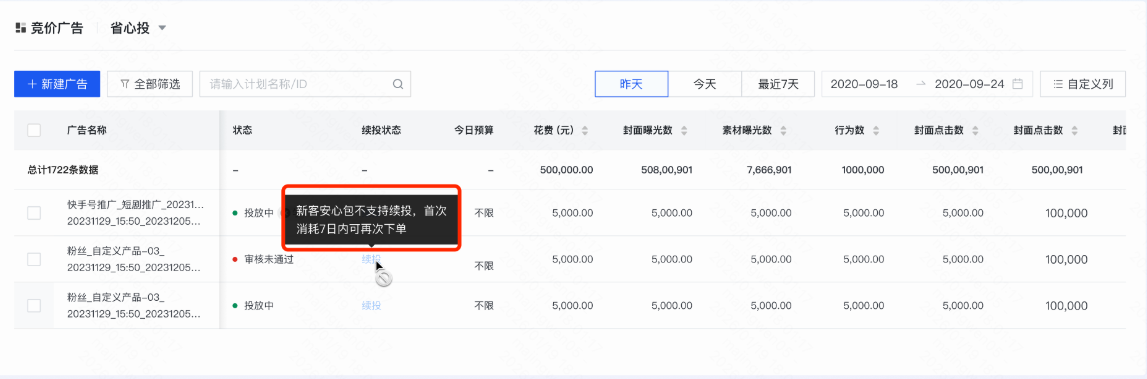
Task: Click the 今日预算 column header
Action: (x=473, y=130)
